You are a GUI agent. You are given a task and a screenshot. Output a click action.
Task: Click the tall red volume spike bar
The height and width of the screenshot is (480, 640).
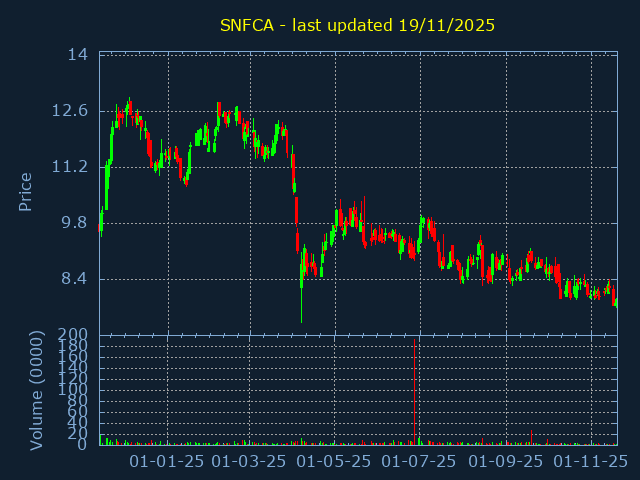414,390
